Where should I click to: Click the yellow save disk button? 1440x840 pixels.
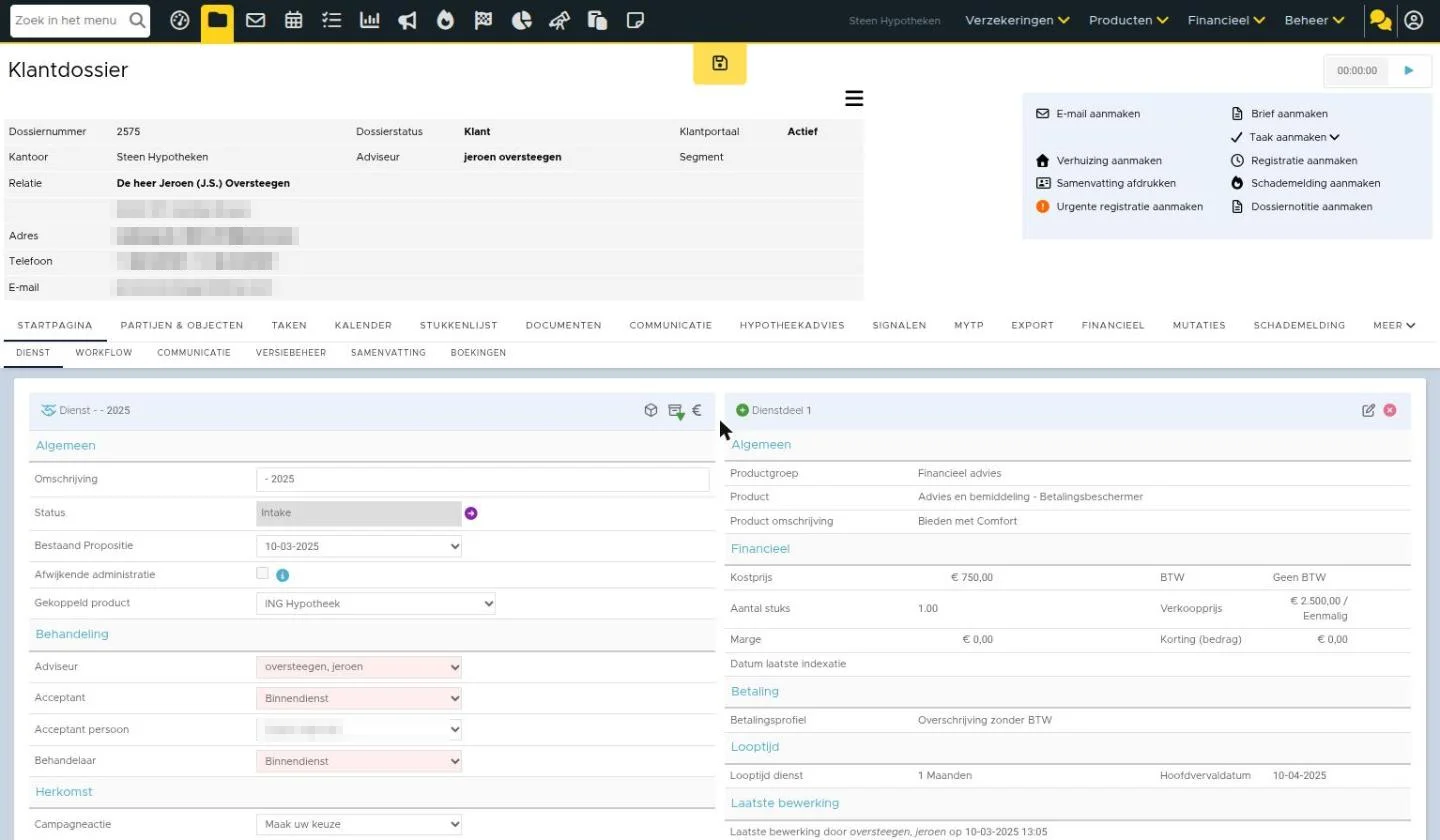(x=720, y=64)
